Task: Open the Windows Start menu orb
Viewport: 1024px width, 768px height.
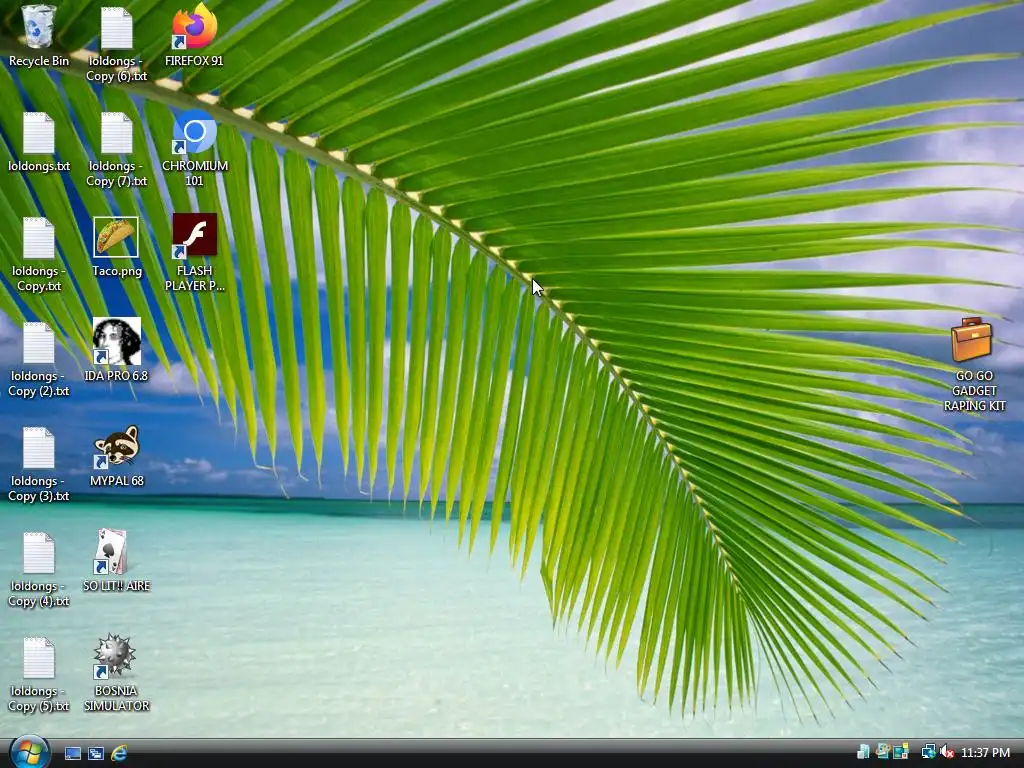Action: coord(29,752)
